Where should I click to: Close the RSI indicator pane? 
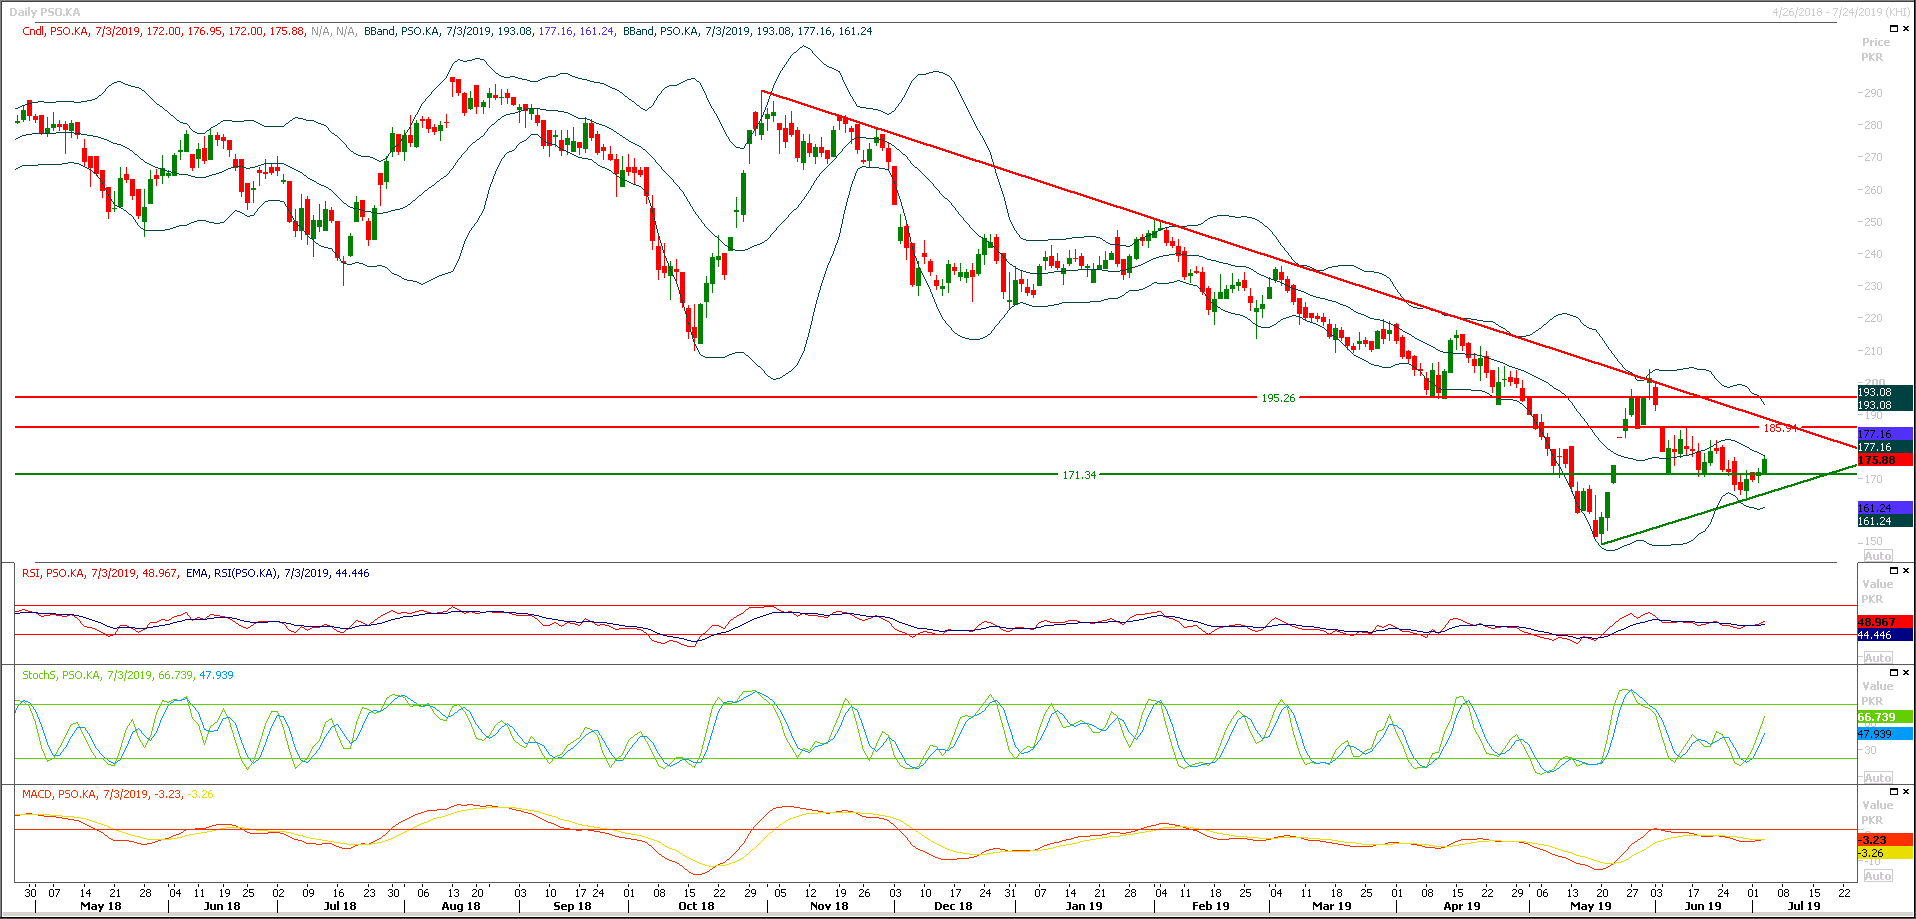[x=1906, y=571]
